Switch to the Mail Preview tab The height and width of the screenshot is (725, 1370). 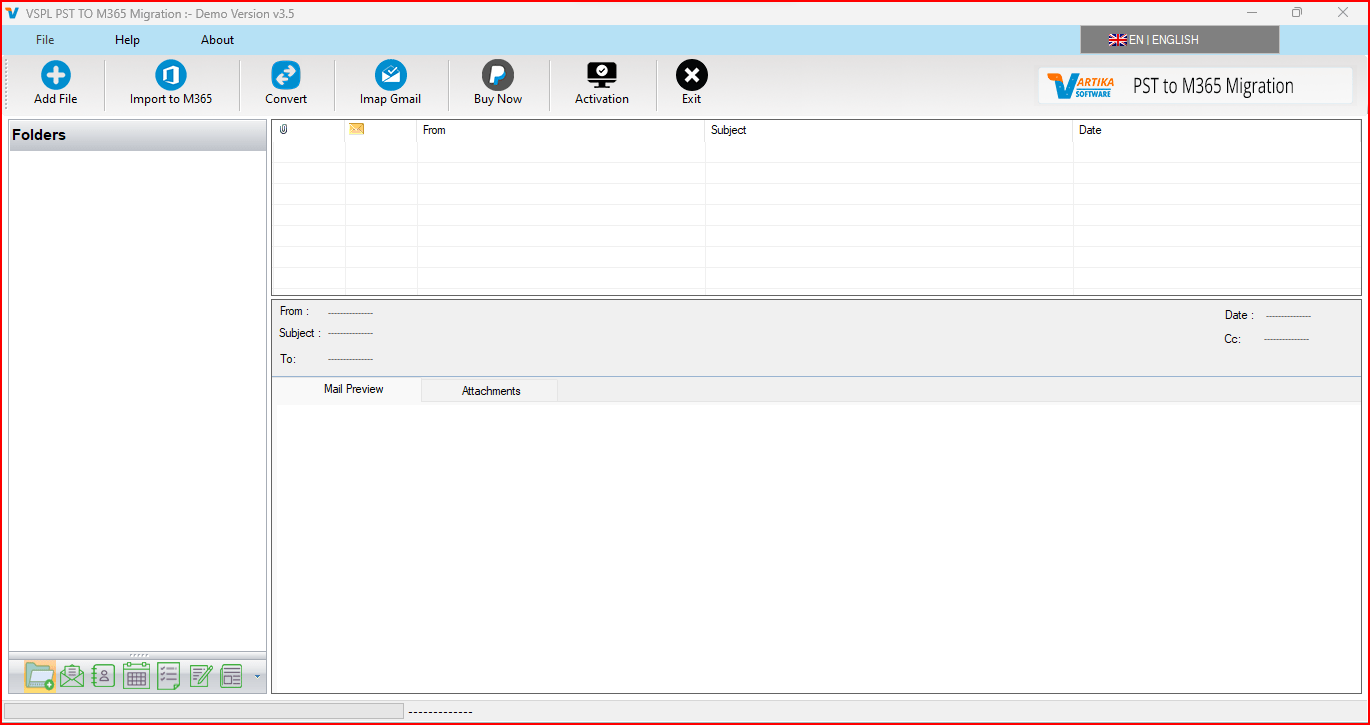[x=354, y=389]
